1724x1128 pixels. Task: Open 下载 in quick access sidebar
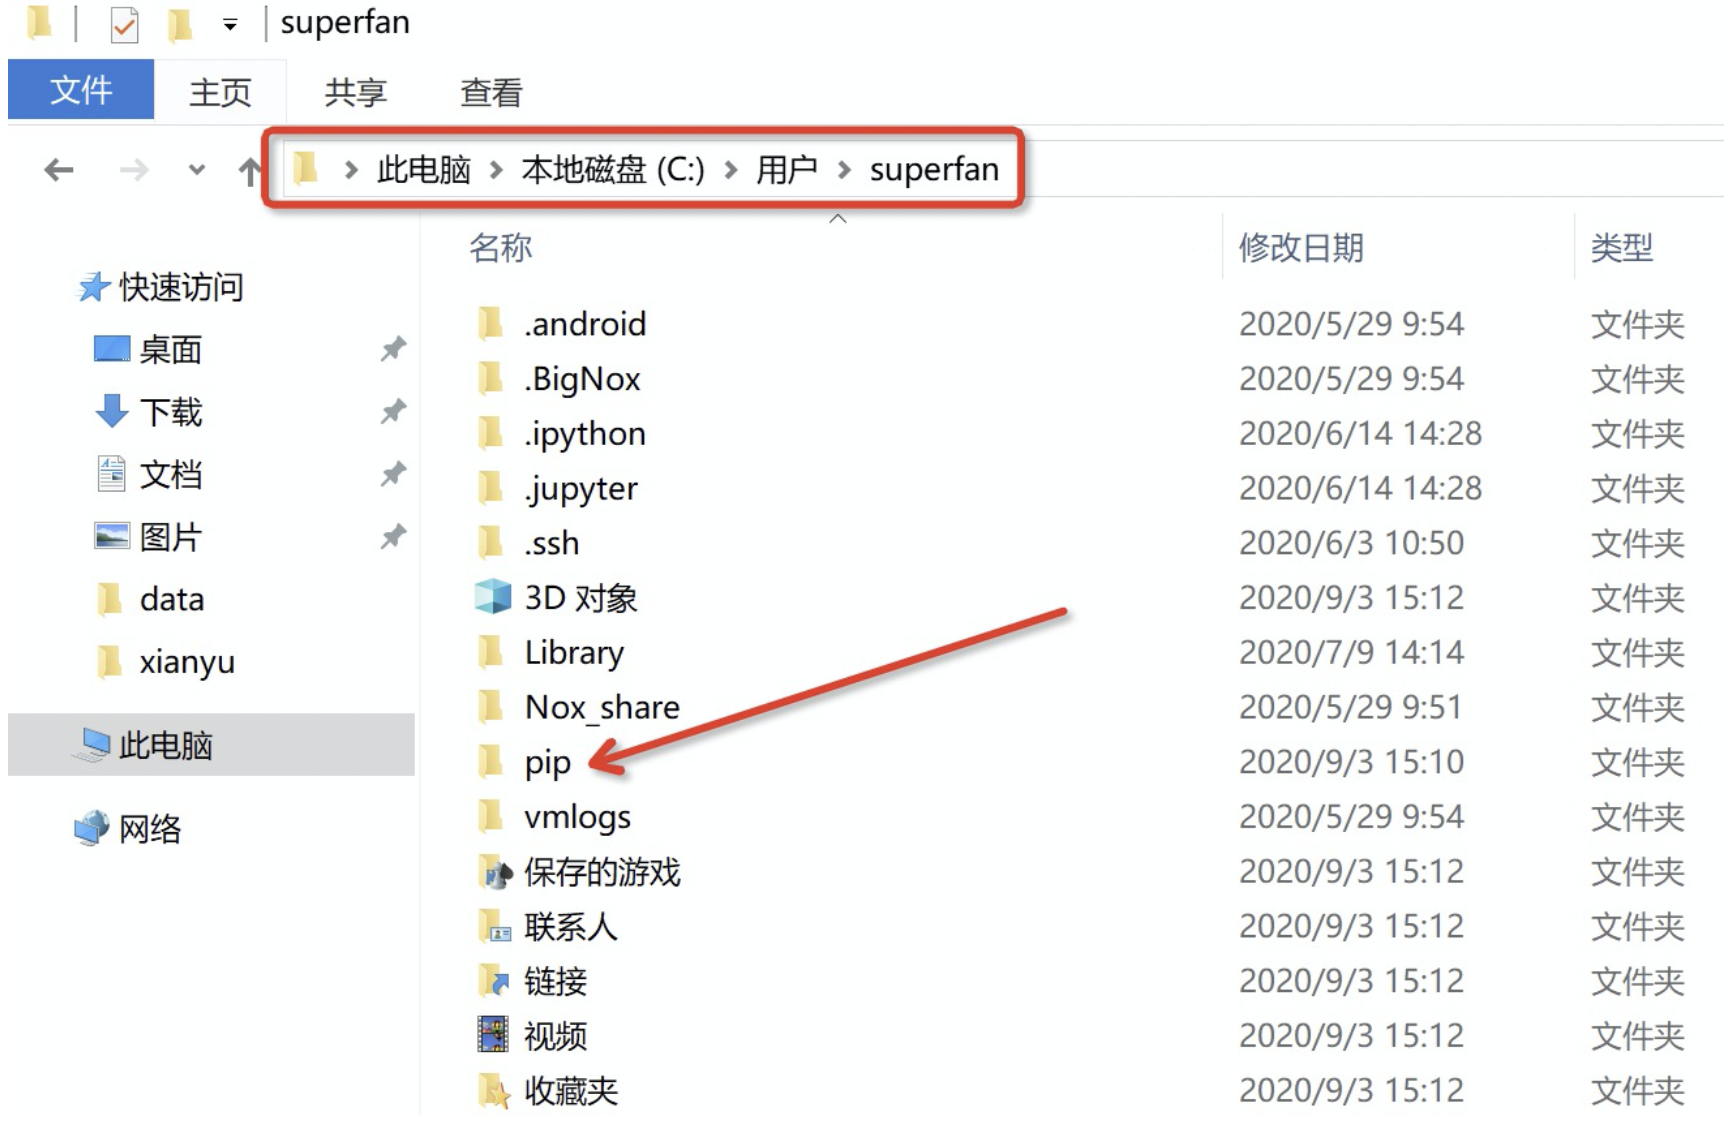pyautogui.click(x=170, y=412)
